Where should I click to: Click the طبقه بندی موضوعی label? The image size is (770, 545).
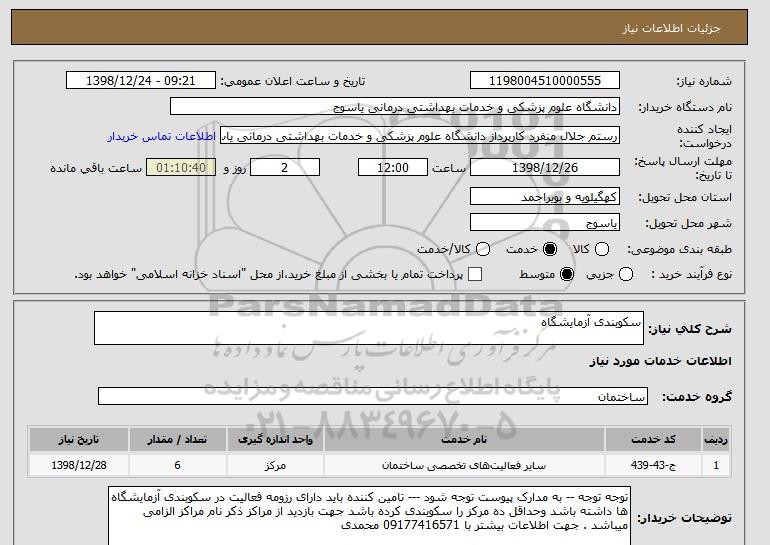click(679, 249)
